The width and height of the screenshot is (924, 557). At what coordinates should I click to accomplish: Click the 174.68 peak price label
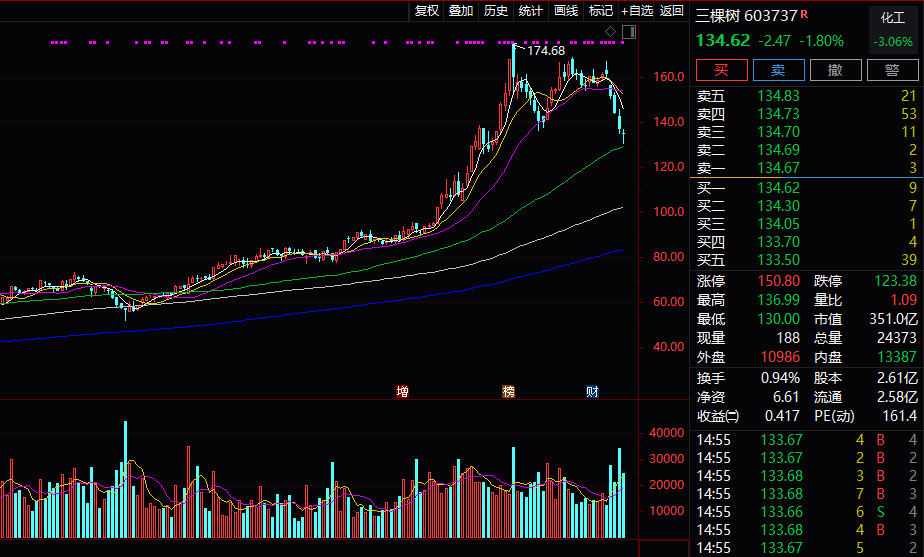[546, 51]
